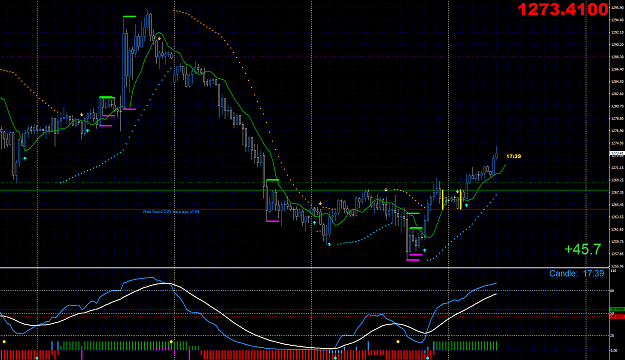Click the red 1273.4100 price readout
This screenshot has height=360, width=625.
pos(562,10)
